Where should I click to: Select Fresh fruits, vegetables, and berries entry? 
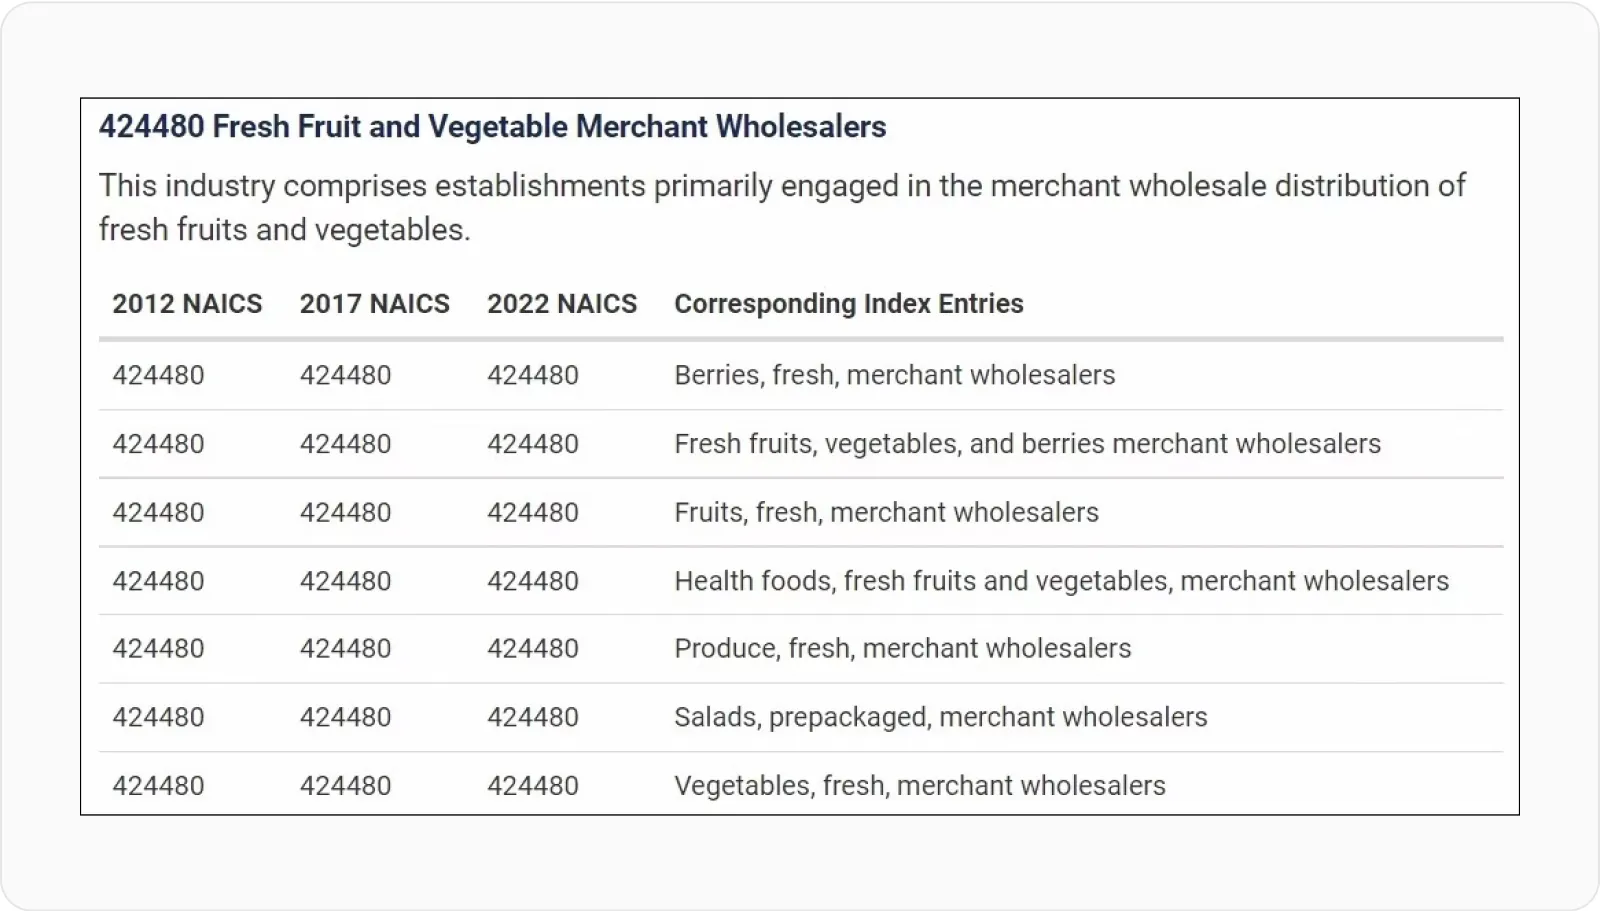click(x=1027, y=444)
